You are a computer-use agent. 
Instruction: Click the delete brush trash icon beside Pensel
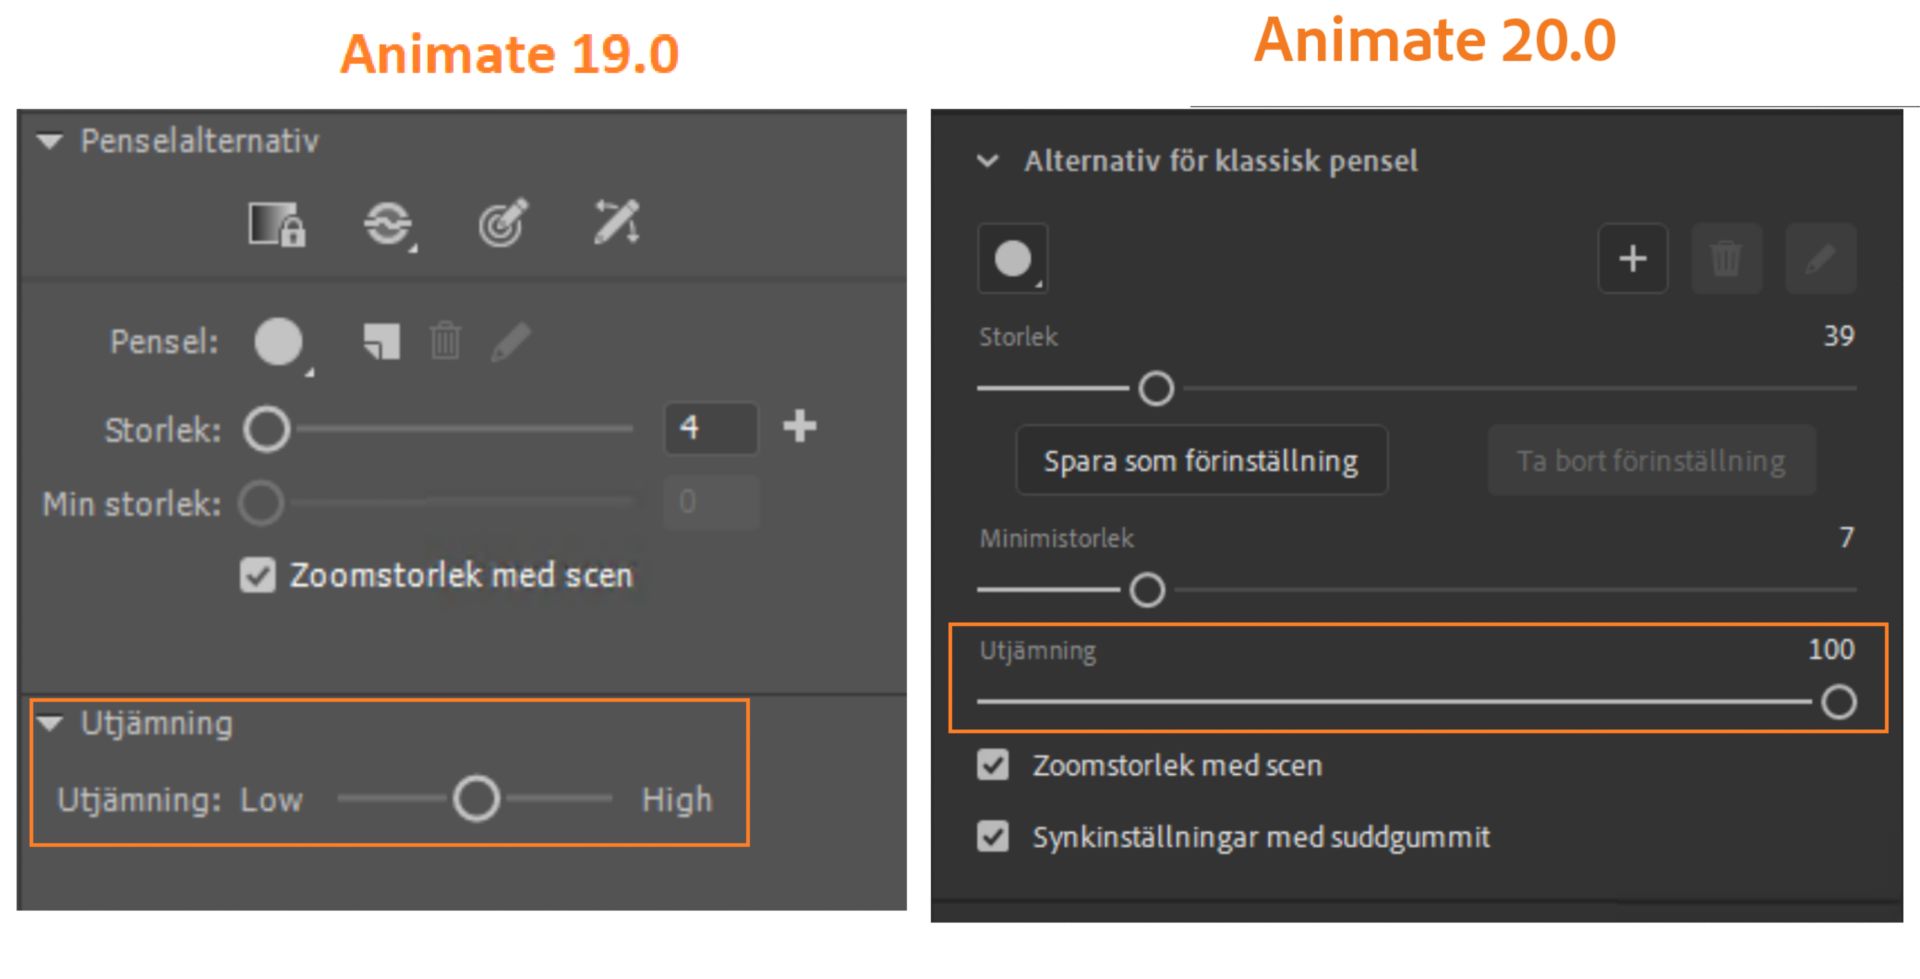tap(446, 341)
